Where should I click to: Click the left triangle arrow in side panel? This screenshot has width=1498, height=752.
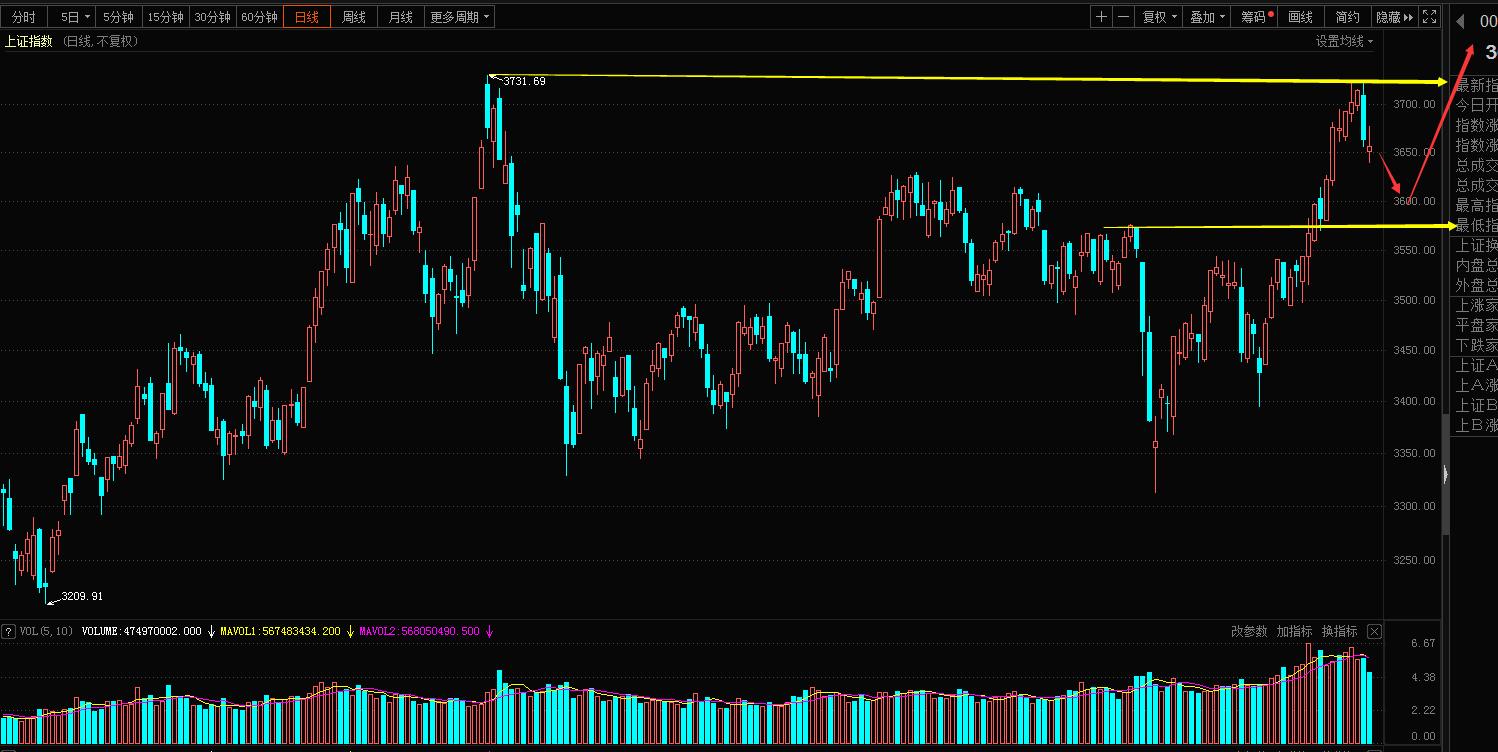coord(1459,21)
